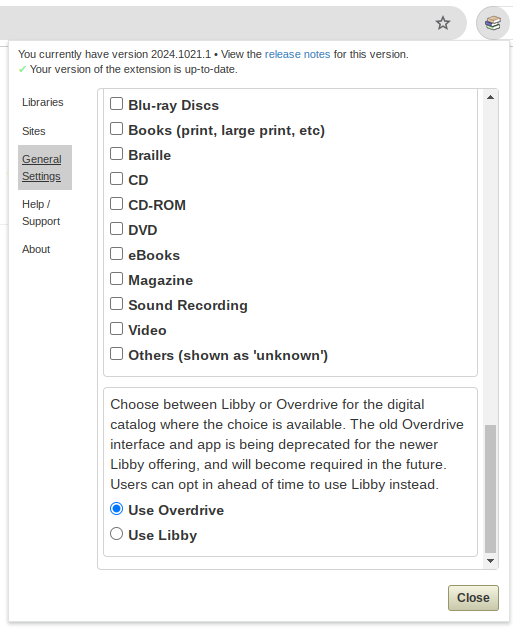Viewport: 513px width, 629px height.
Task: Tick the Sound Recording checkbox
Action: coord(116,304)
